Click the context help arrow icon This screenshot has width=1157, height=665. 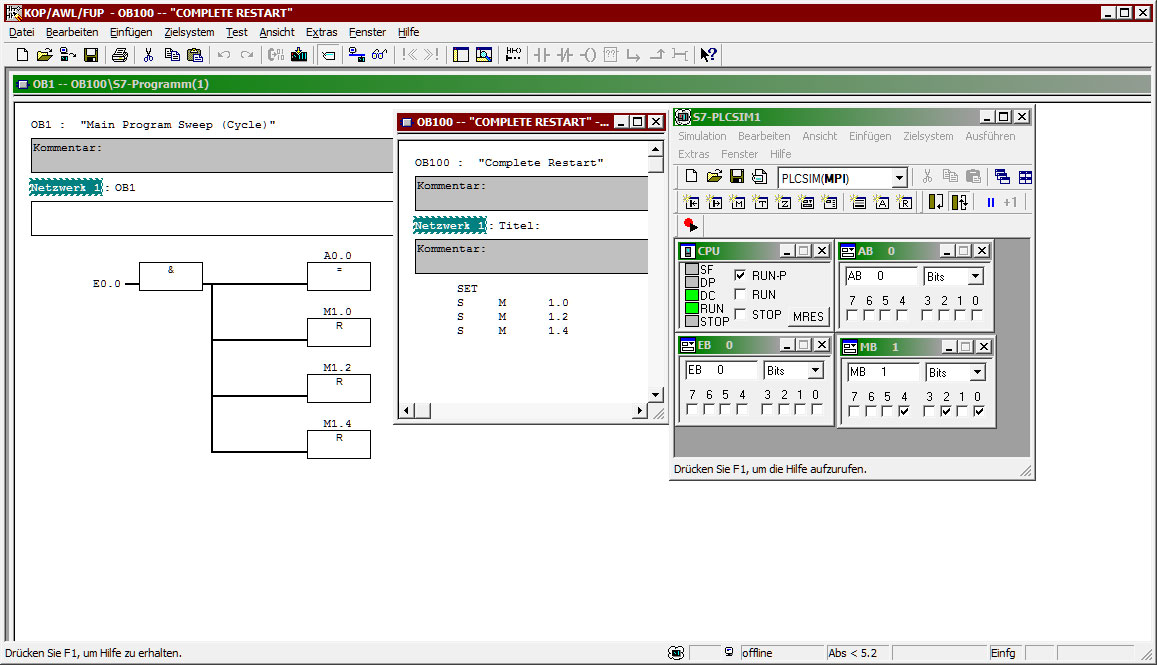tap(708, 55)
